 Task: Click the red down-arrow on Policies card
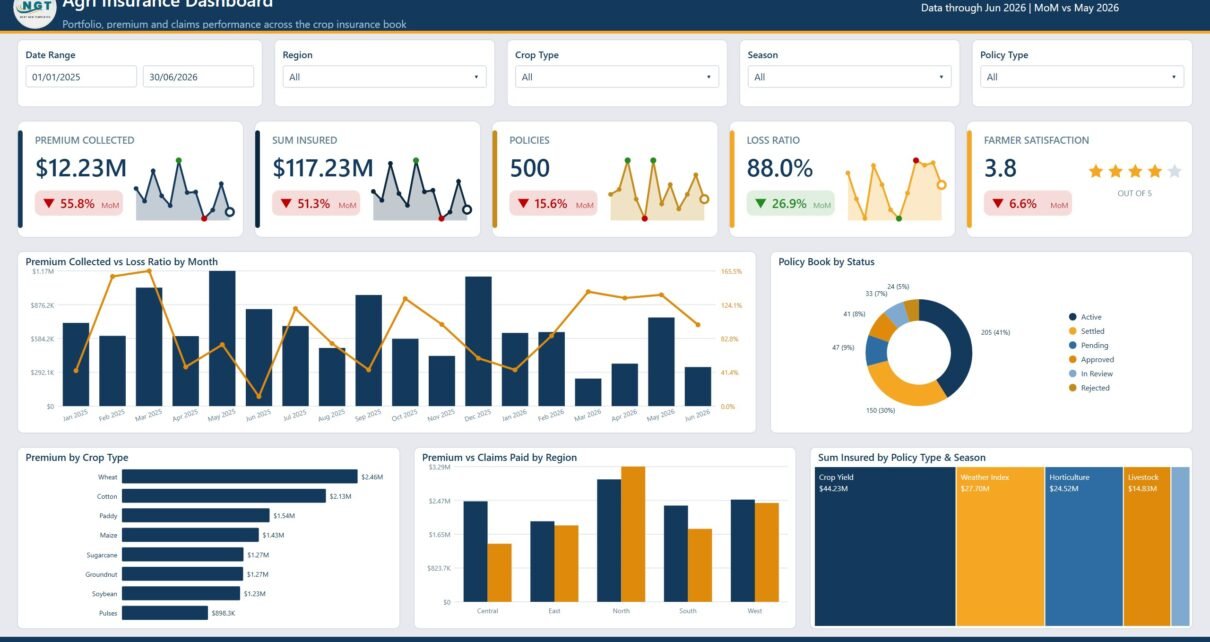pyautogui.click(x=523, y=203)
